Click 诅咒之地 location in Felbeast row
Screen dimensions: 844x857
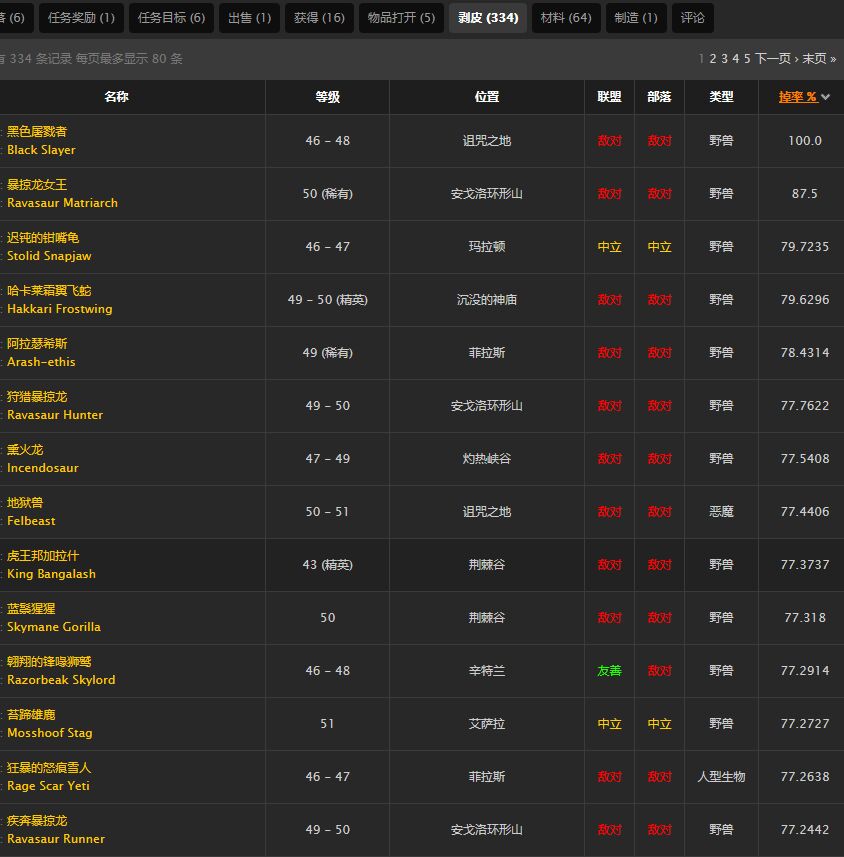point(487,512)
